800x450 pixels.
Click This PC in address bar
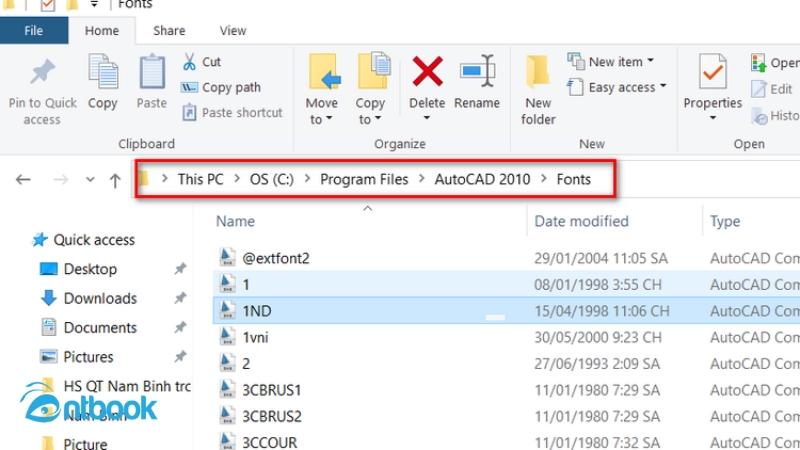(201, 180)
